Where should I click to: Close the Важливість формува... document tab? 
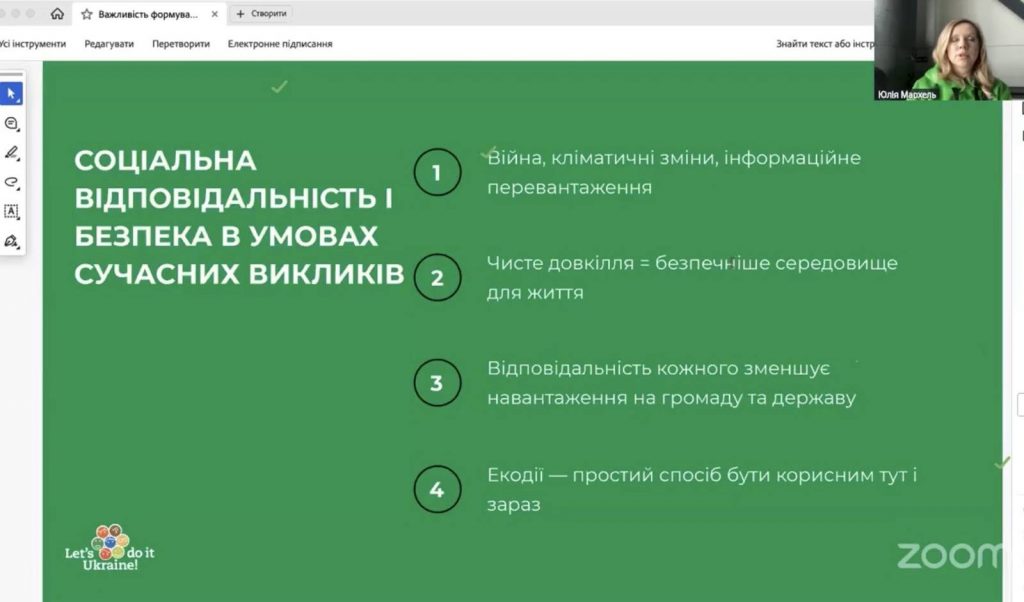click(x=214, y=14)
